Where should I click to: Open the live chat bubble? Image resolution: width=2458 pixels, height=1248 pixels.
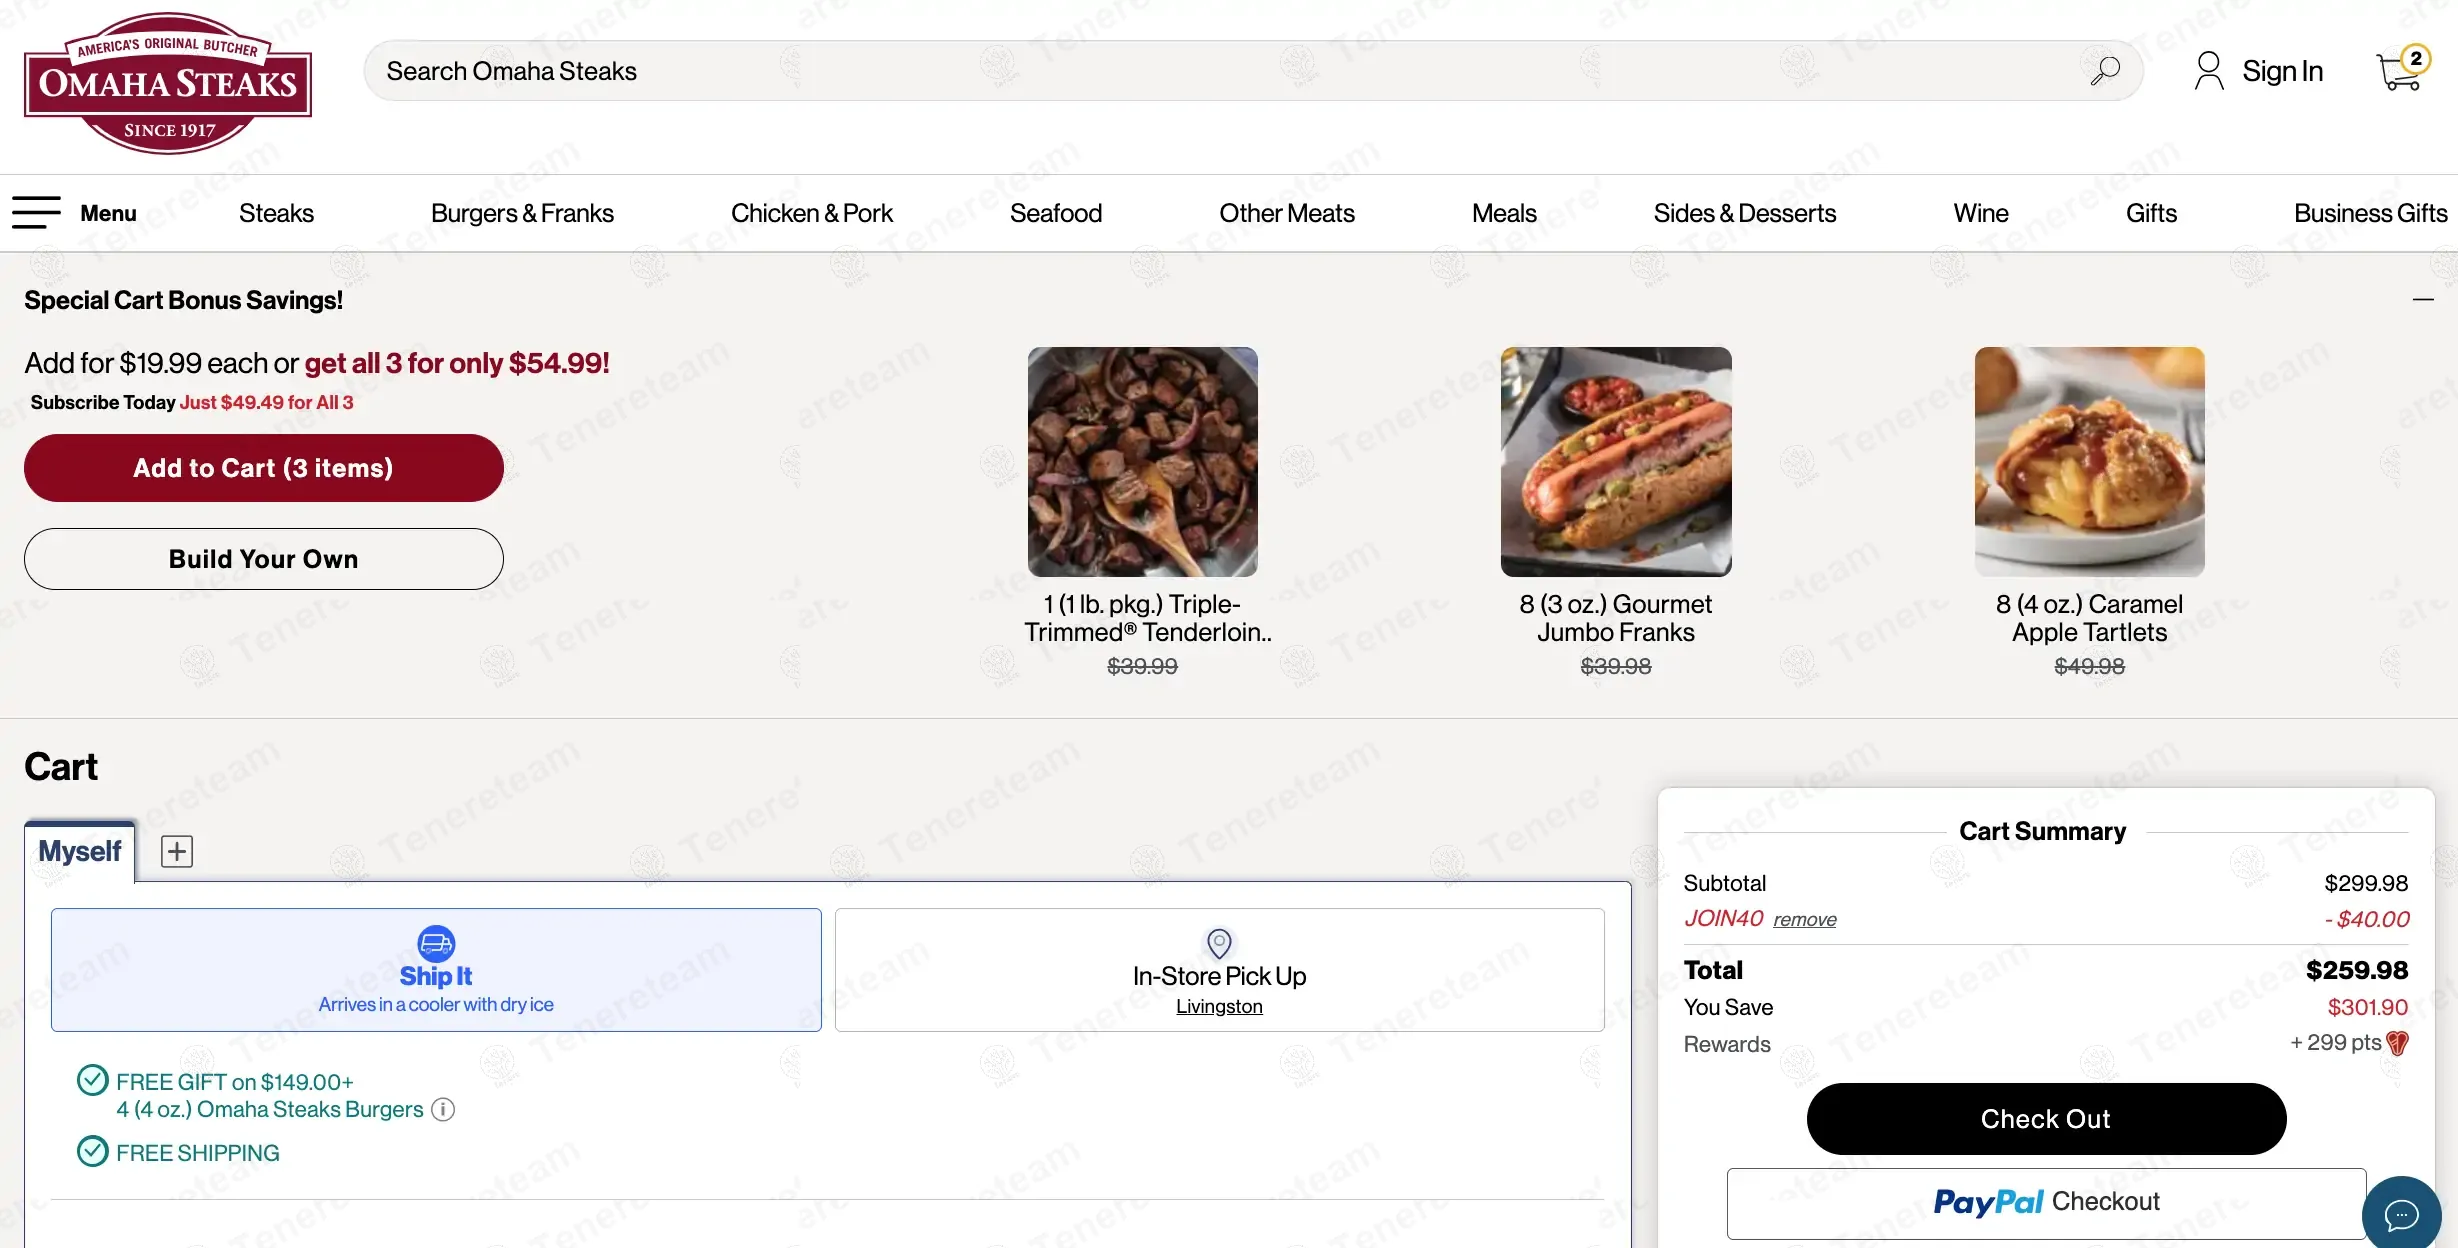[x=2401, y=1213]
